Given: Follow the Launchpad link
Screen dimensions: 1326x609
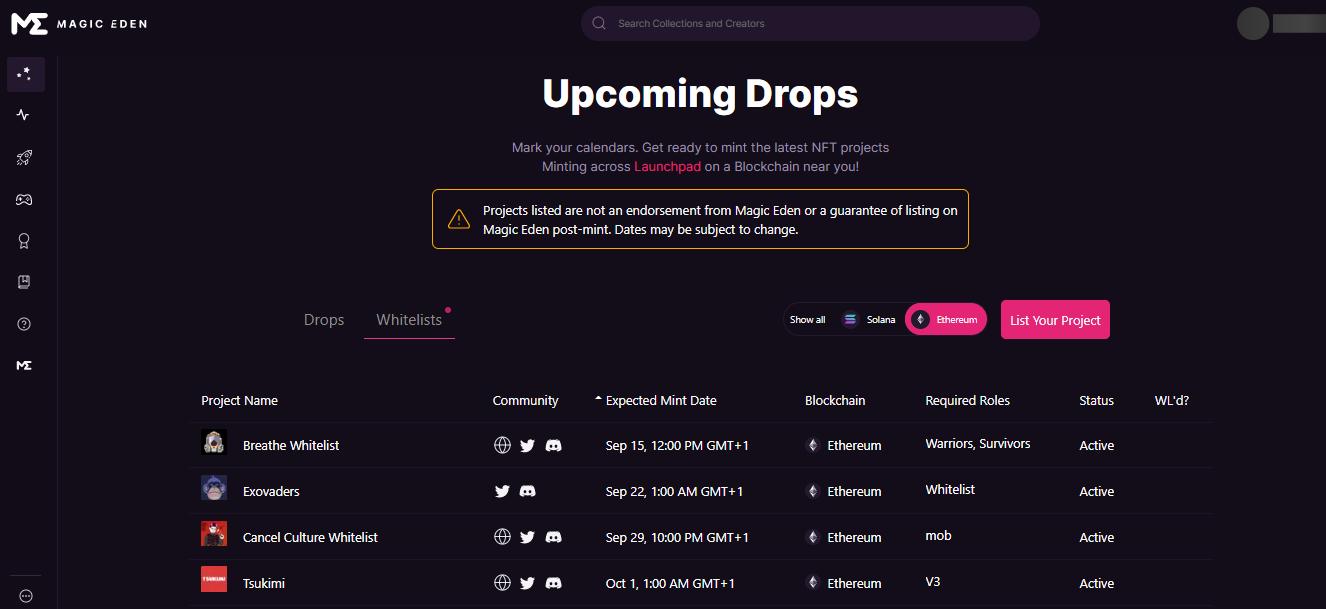Looking at the screenshot, I should click(667, 167).
